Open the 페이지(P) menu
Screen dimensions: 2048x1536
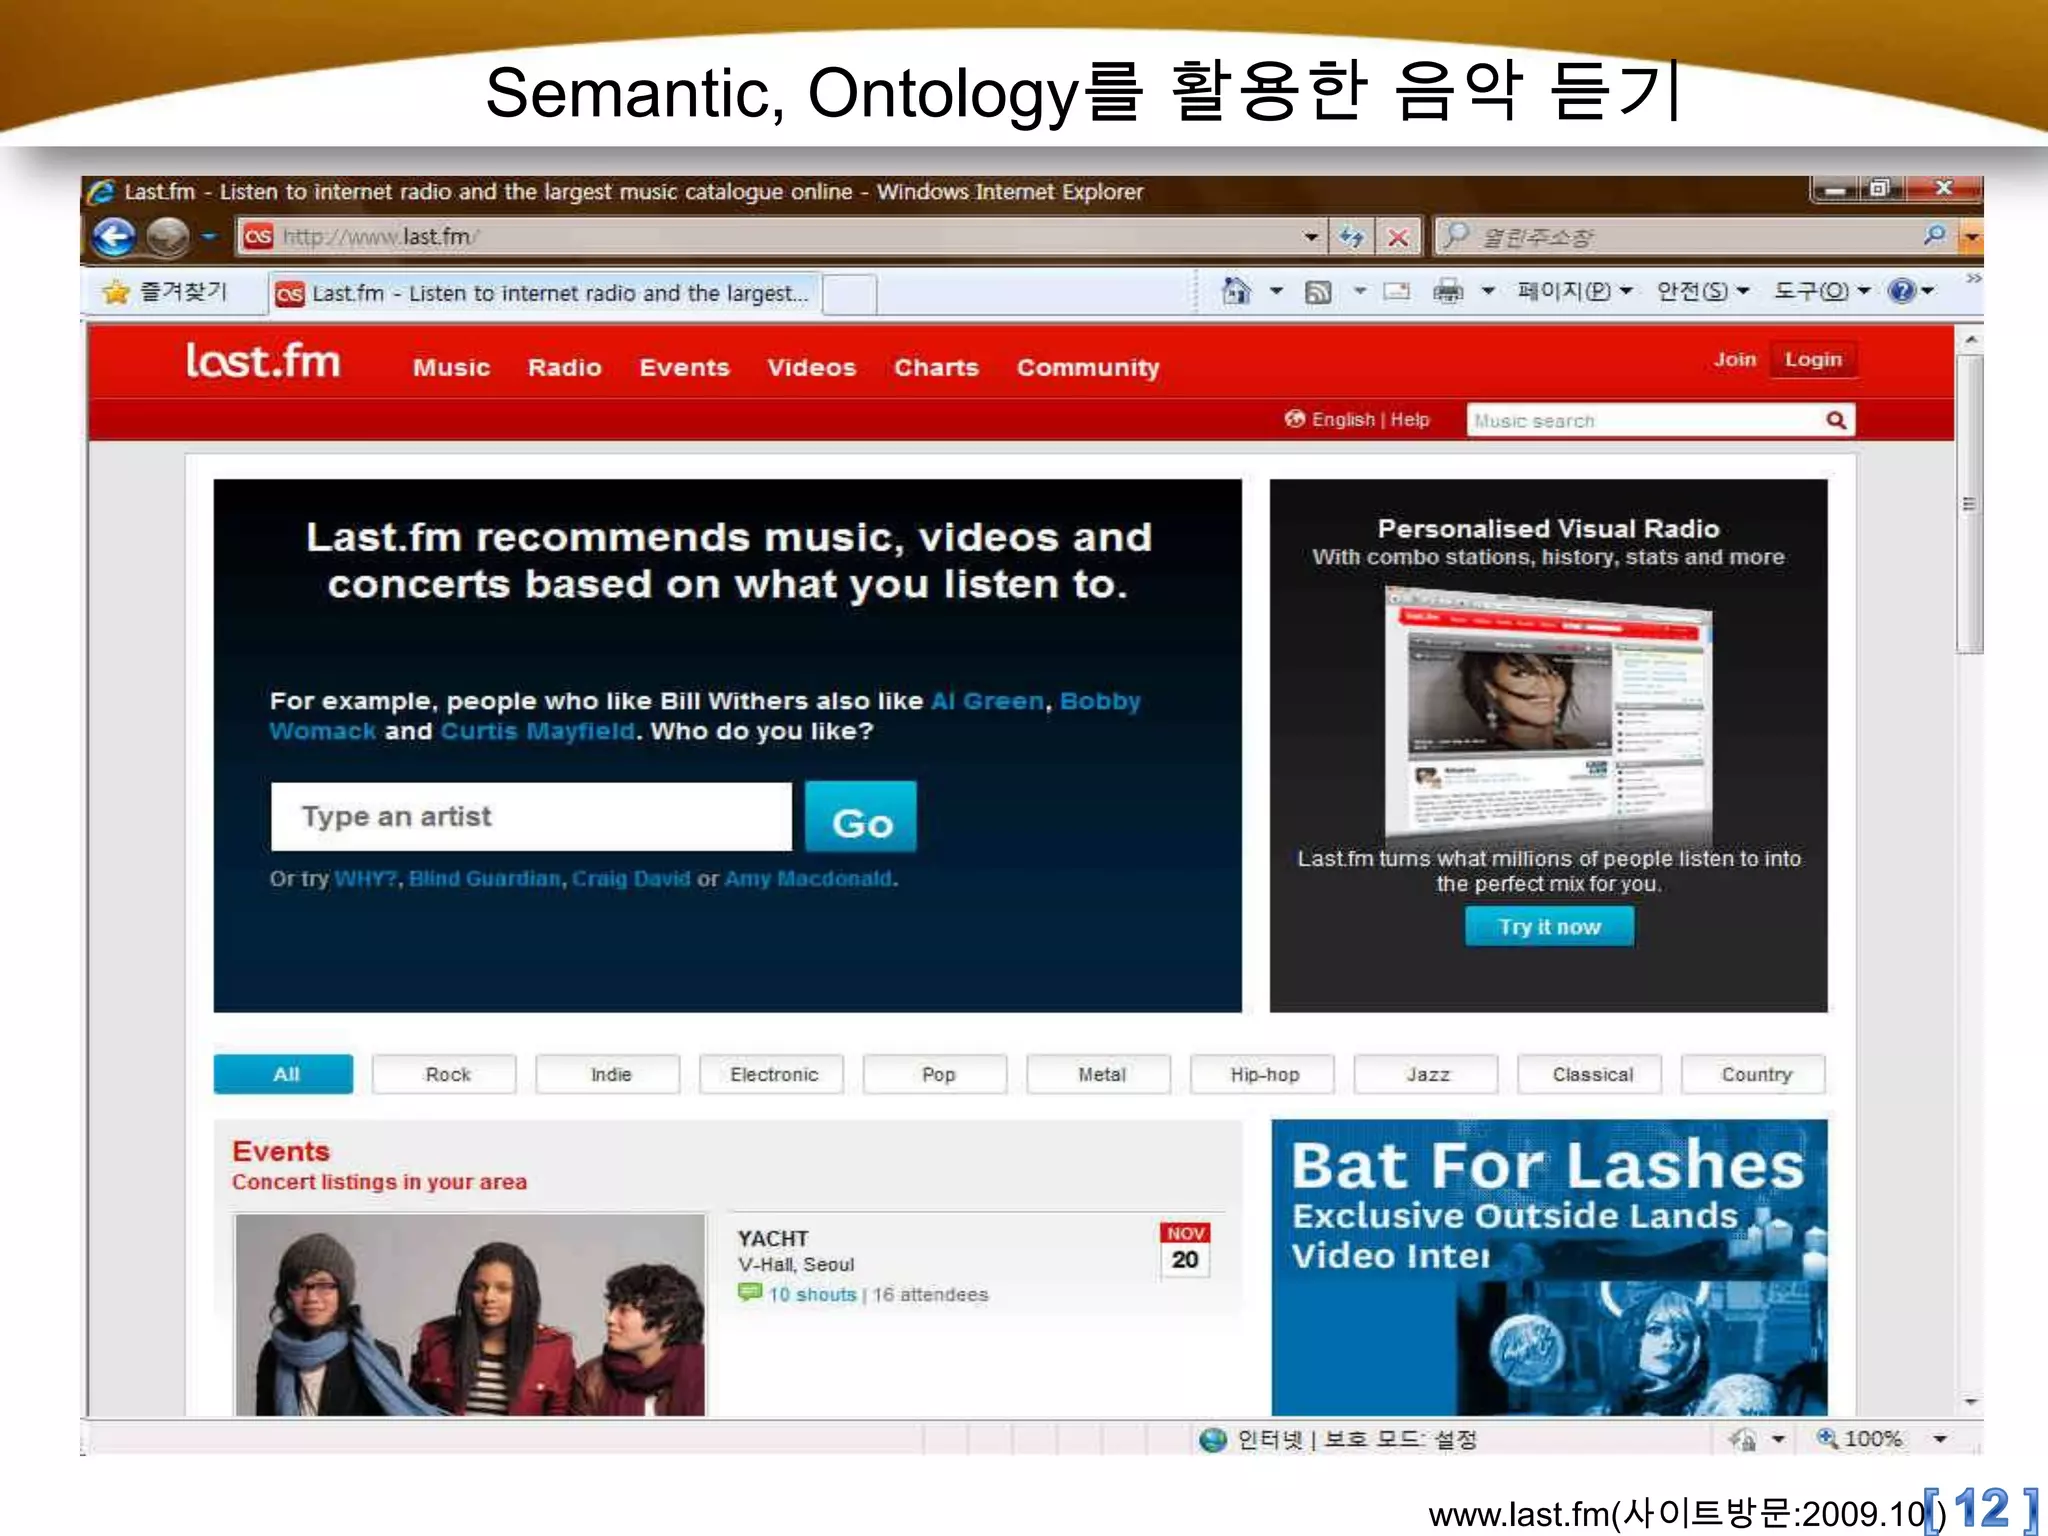1574,291
